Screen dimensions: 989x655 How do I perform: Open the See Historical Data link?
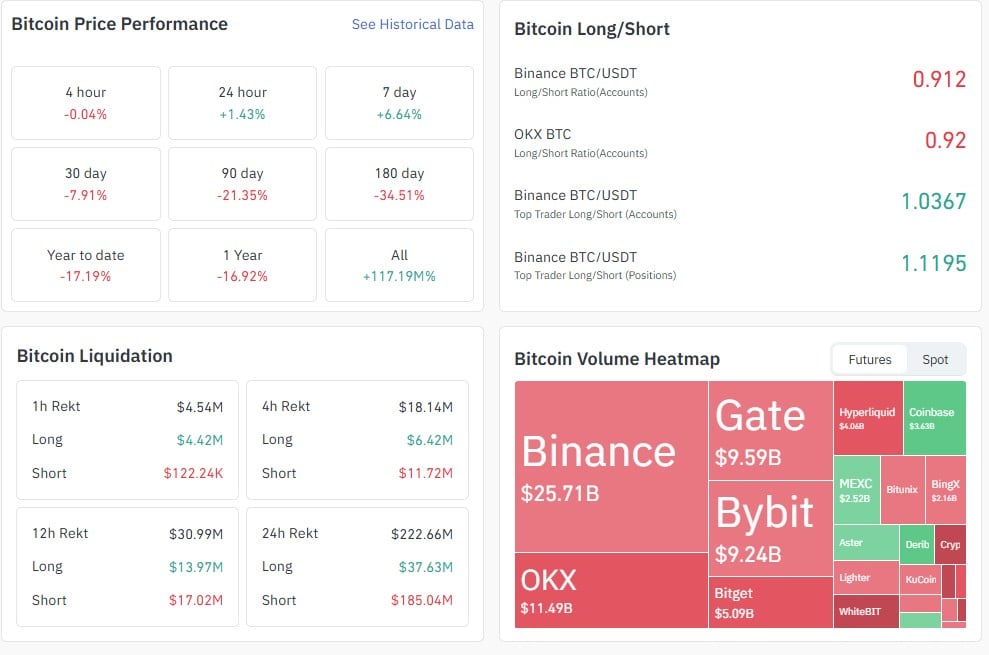pyautogui.click(x=412, y=24)
